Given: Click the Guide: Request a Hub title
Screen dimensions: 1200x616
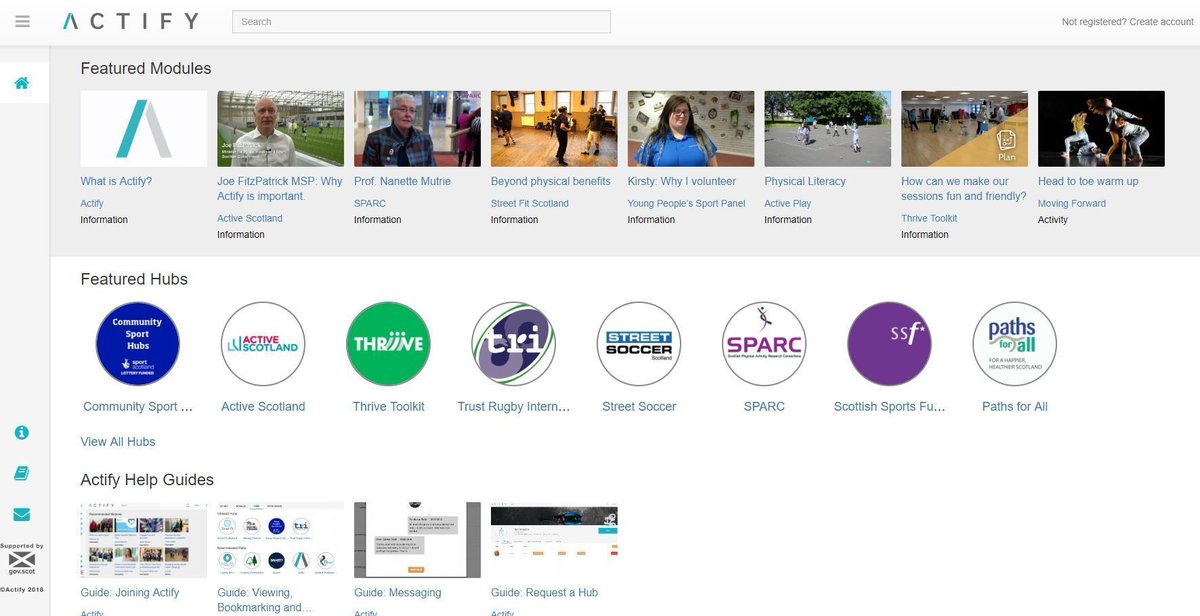Looking at the screenshot, I should (544, 593).
